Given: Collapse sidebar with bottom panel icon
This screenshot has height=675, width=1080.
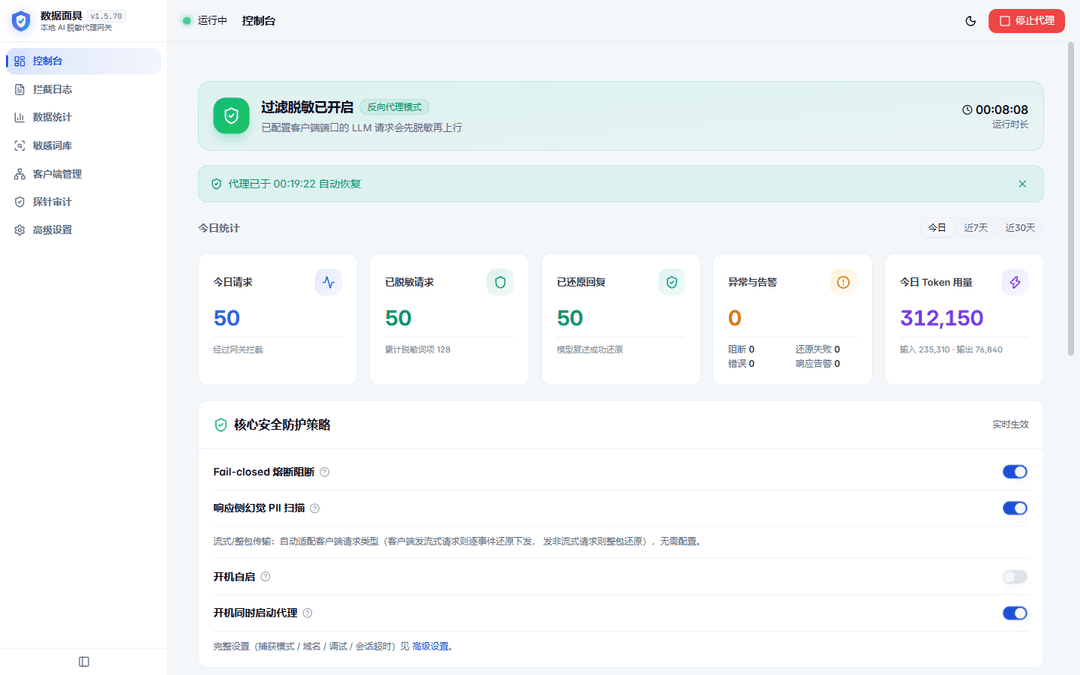Looking at the screenshot, I should click(x=84, y=662).
